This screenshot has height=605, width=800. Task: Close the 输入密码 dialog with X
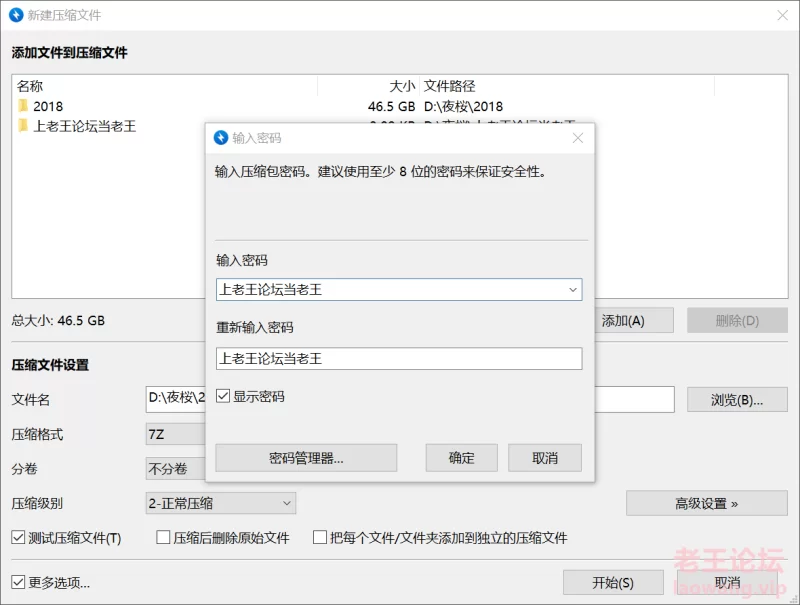pyautogui.click(x=577, y=138)
